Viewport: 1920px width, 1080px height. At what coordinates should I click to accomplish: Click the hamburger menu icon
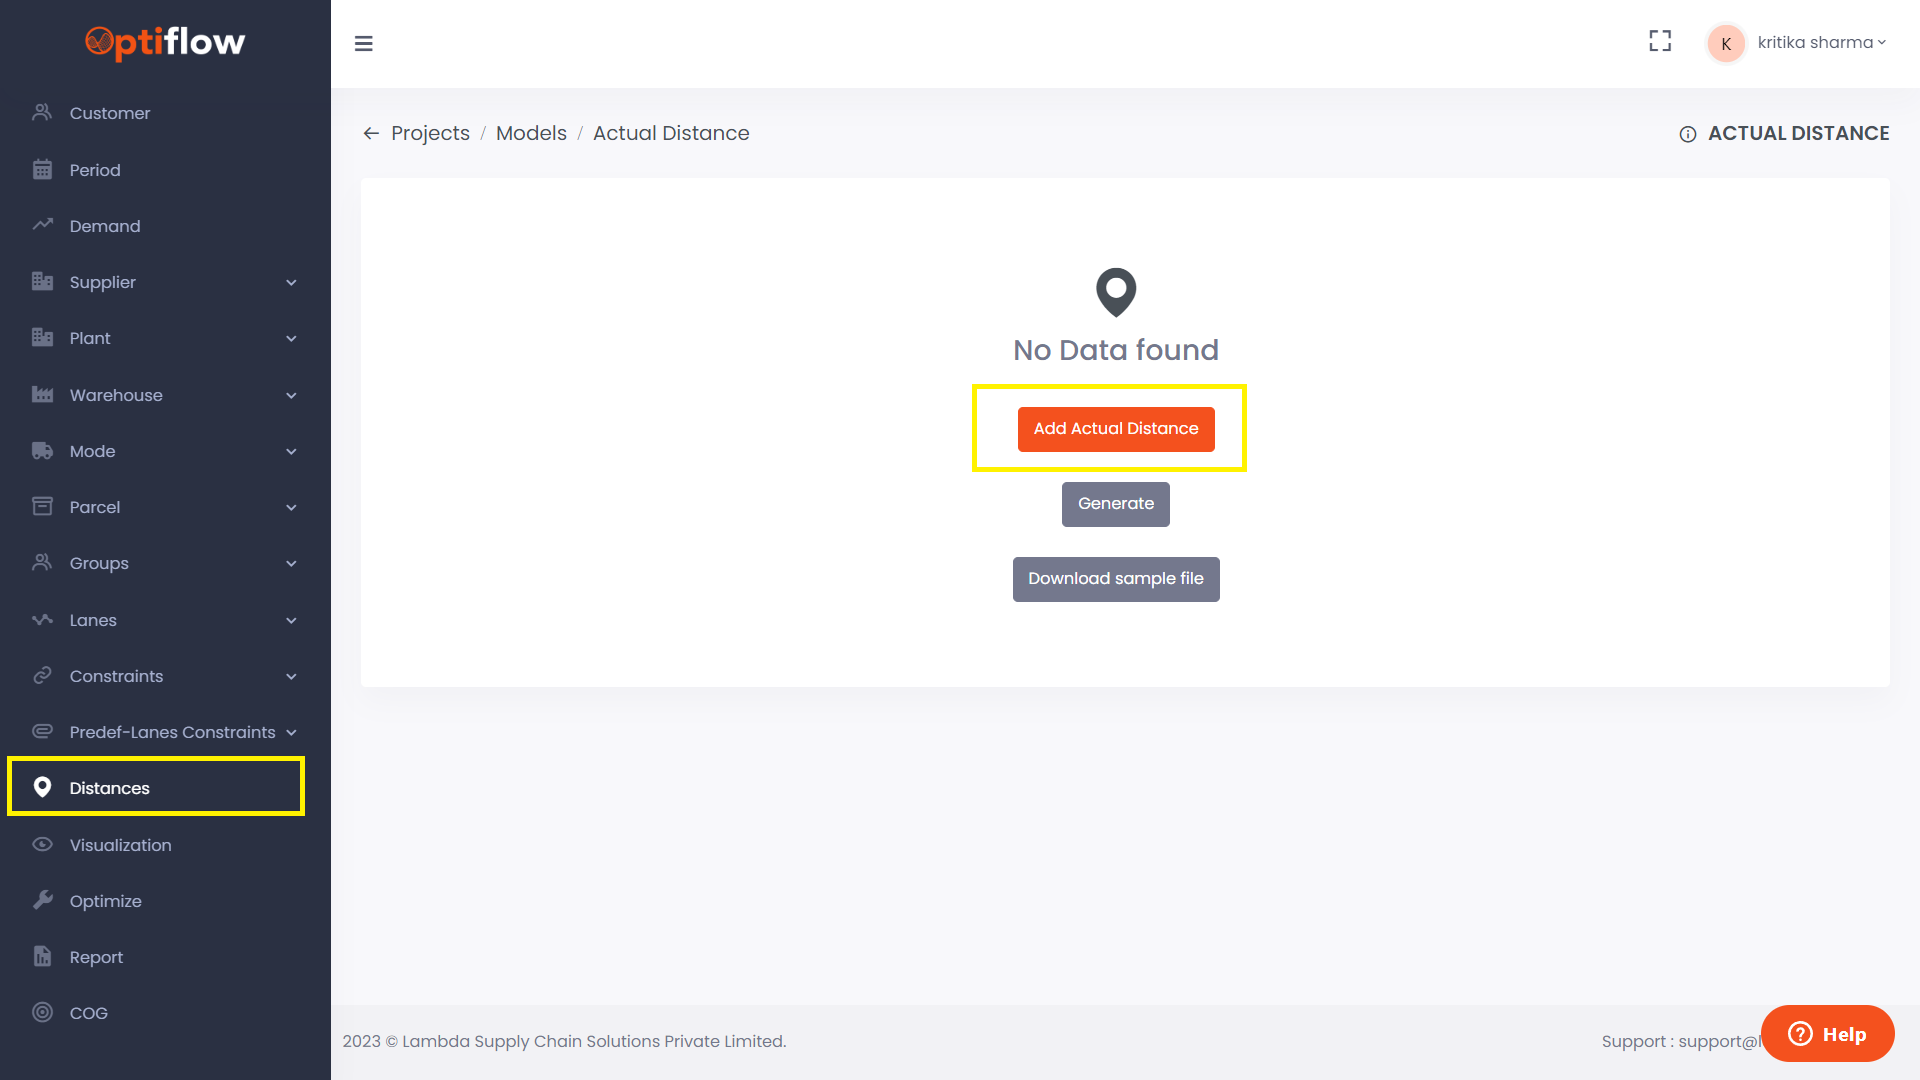364,43
